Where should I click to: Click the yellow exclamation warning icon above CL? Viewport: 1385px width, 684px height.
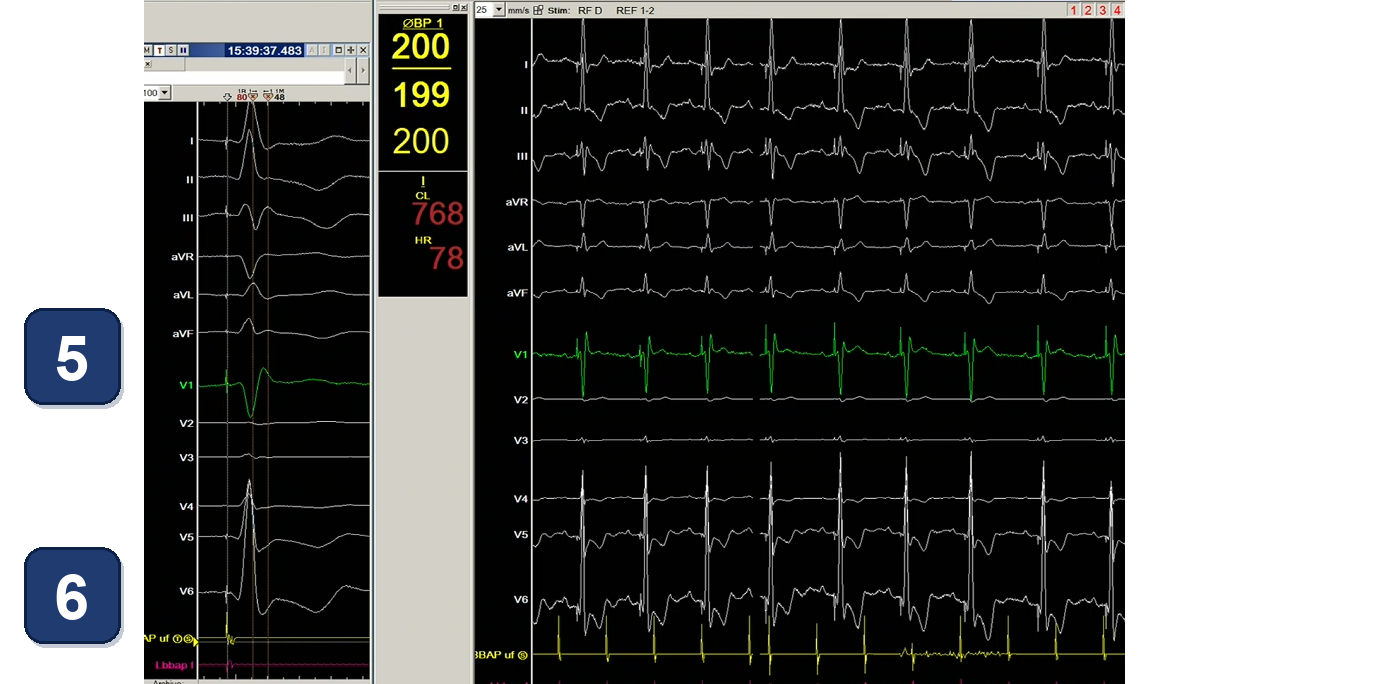(x=423, y=181)
